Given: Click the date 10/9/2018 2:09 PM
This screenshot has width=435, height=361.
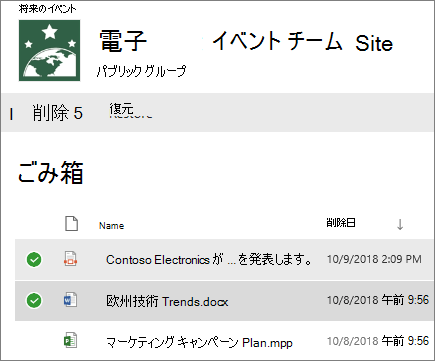Looking at the screenshot, I should pos(374,259).
